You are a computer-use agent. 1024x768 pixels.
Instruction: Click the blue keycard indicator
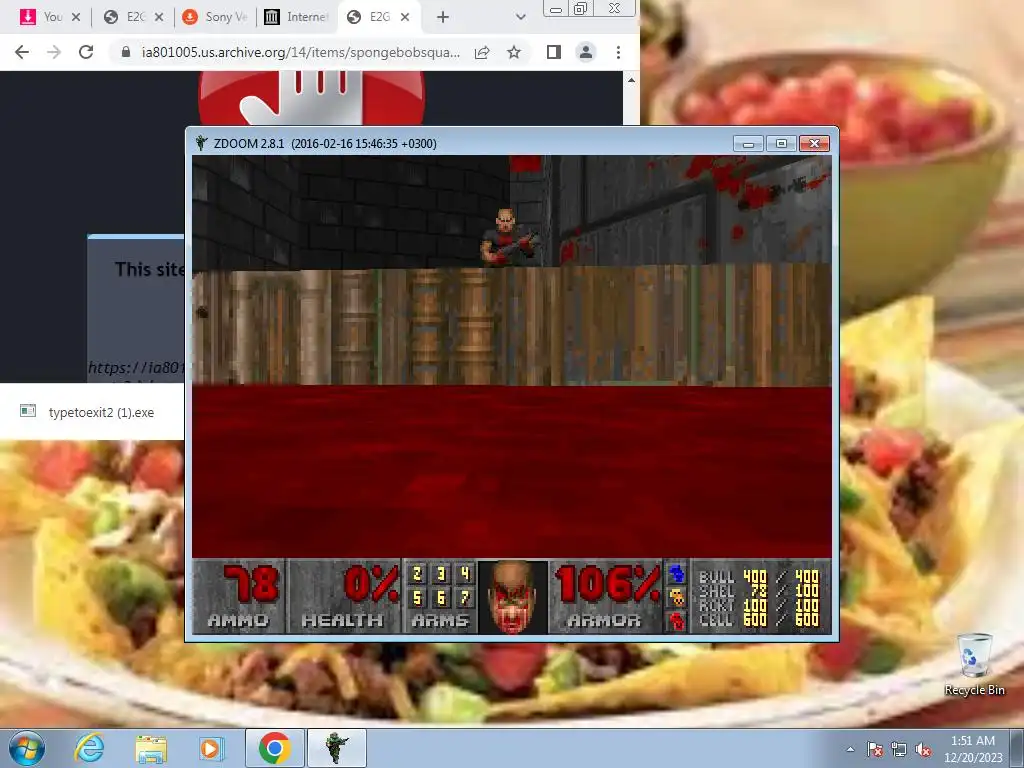coord(677,574)
